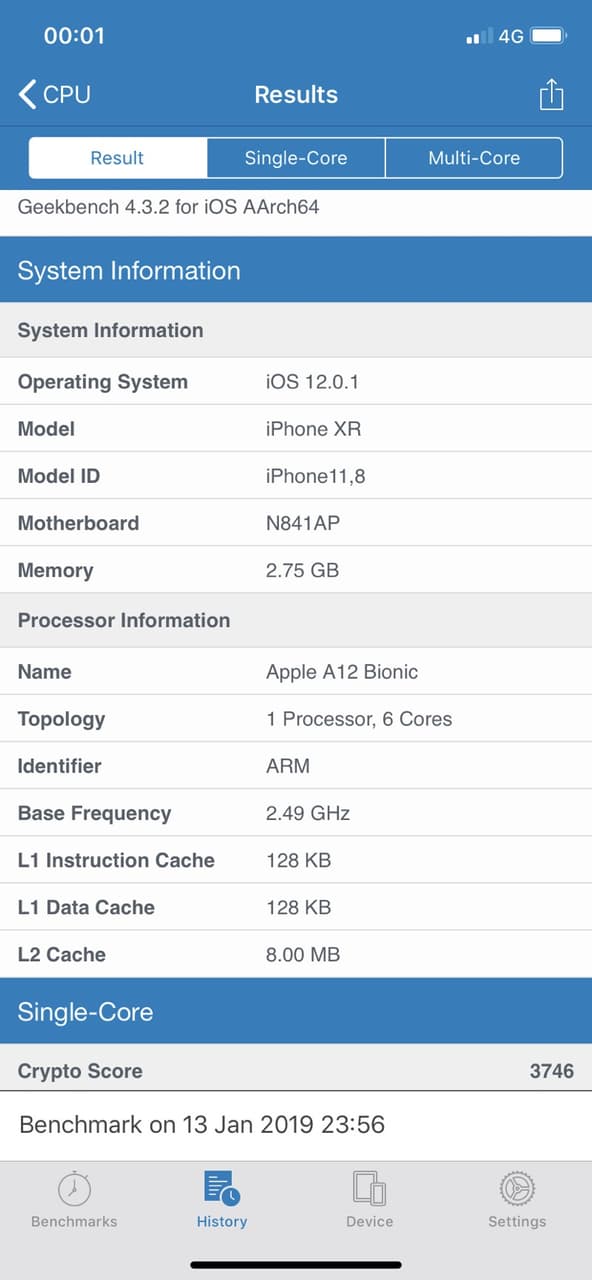
Task: Tap the back chevron arrow
Action: [27, 94]
